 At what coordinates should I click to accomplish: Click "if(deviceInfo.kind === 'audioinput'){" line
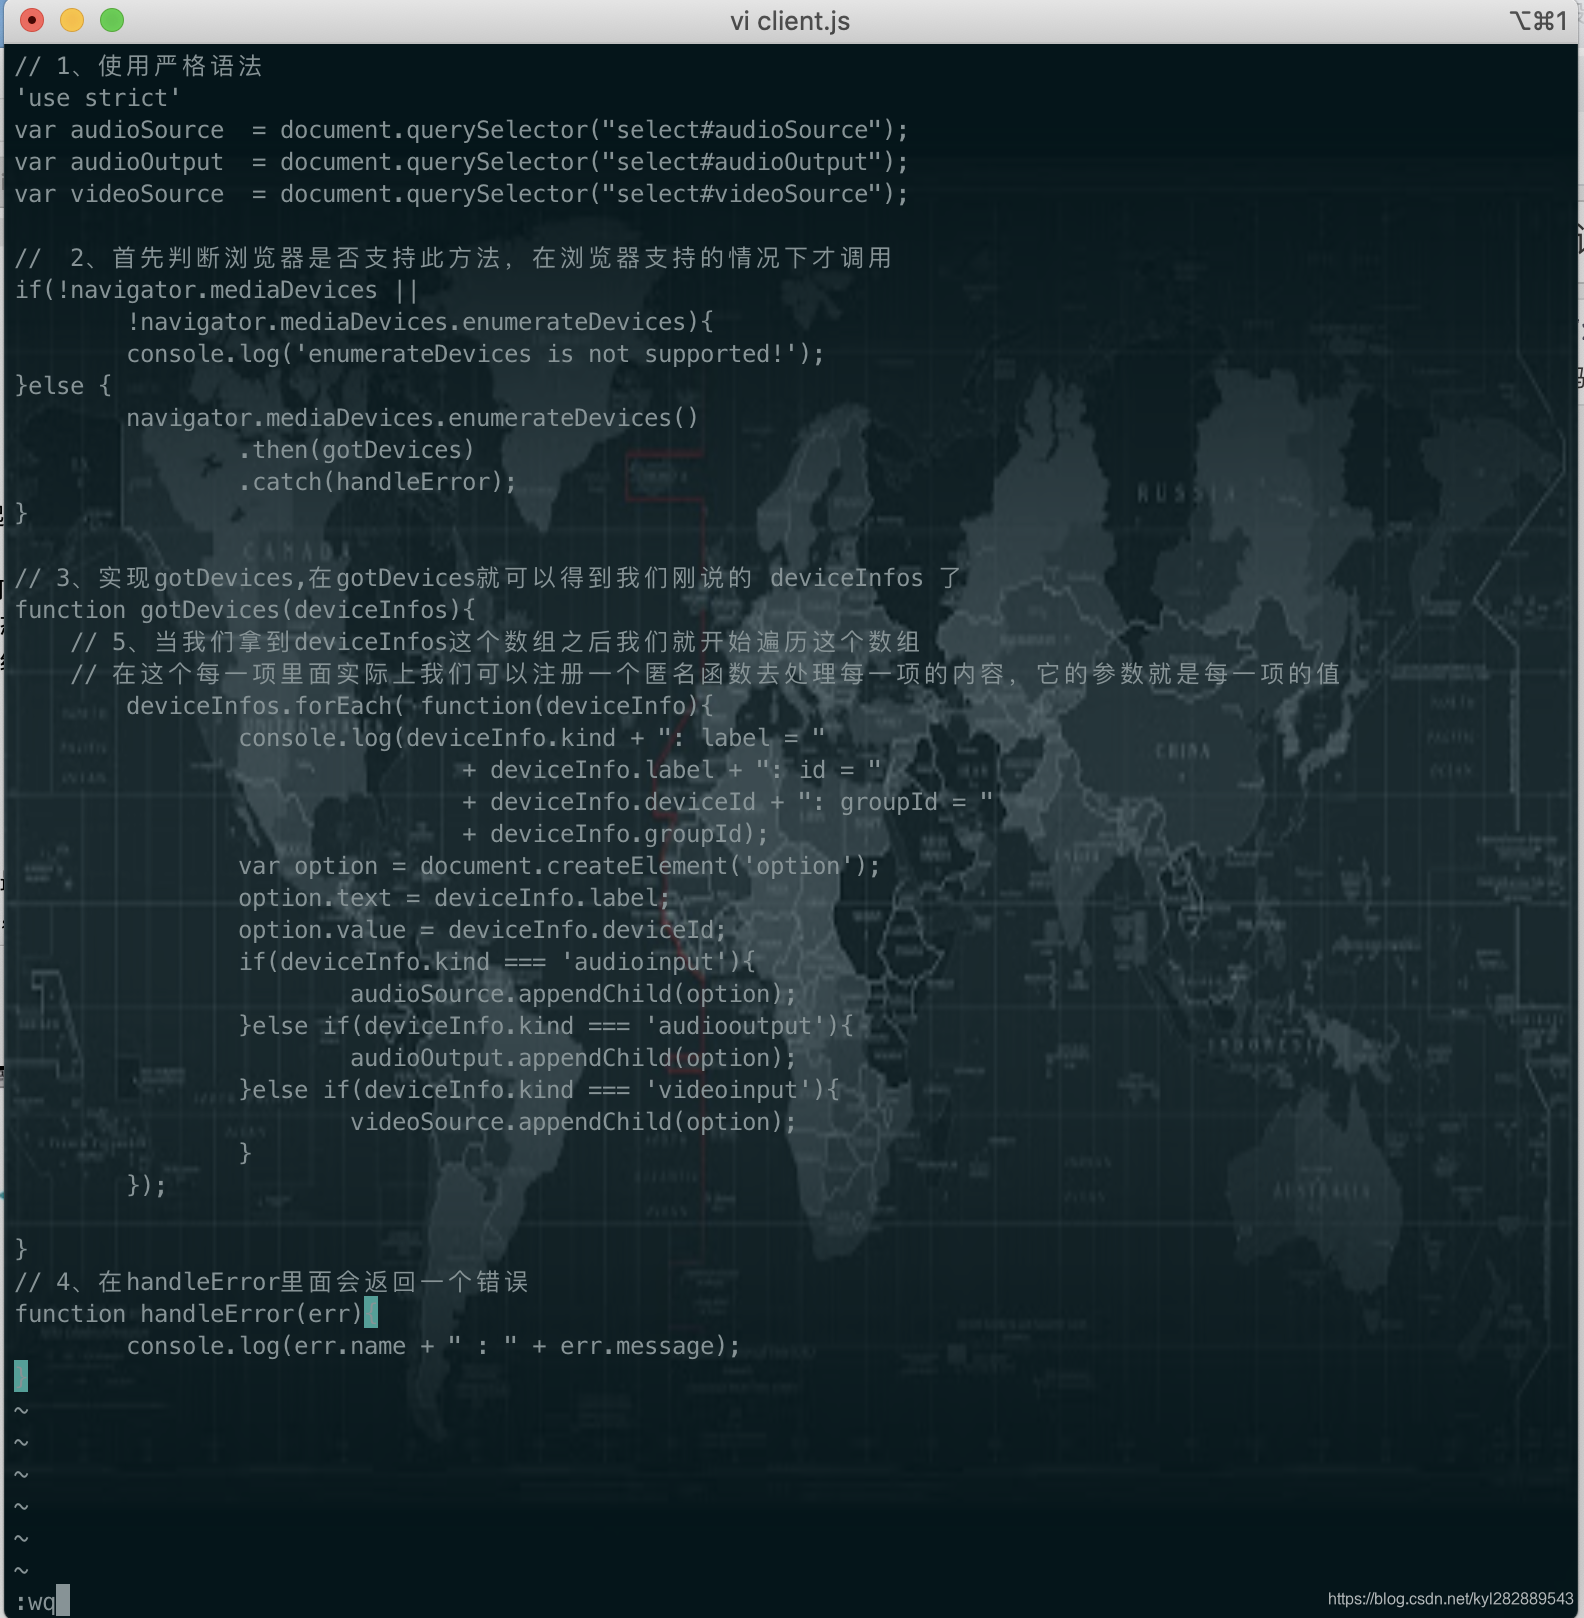coord(496,962)
